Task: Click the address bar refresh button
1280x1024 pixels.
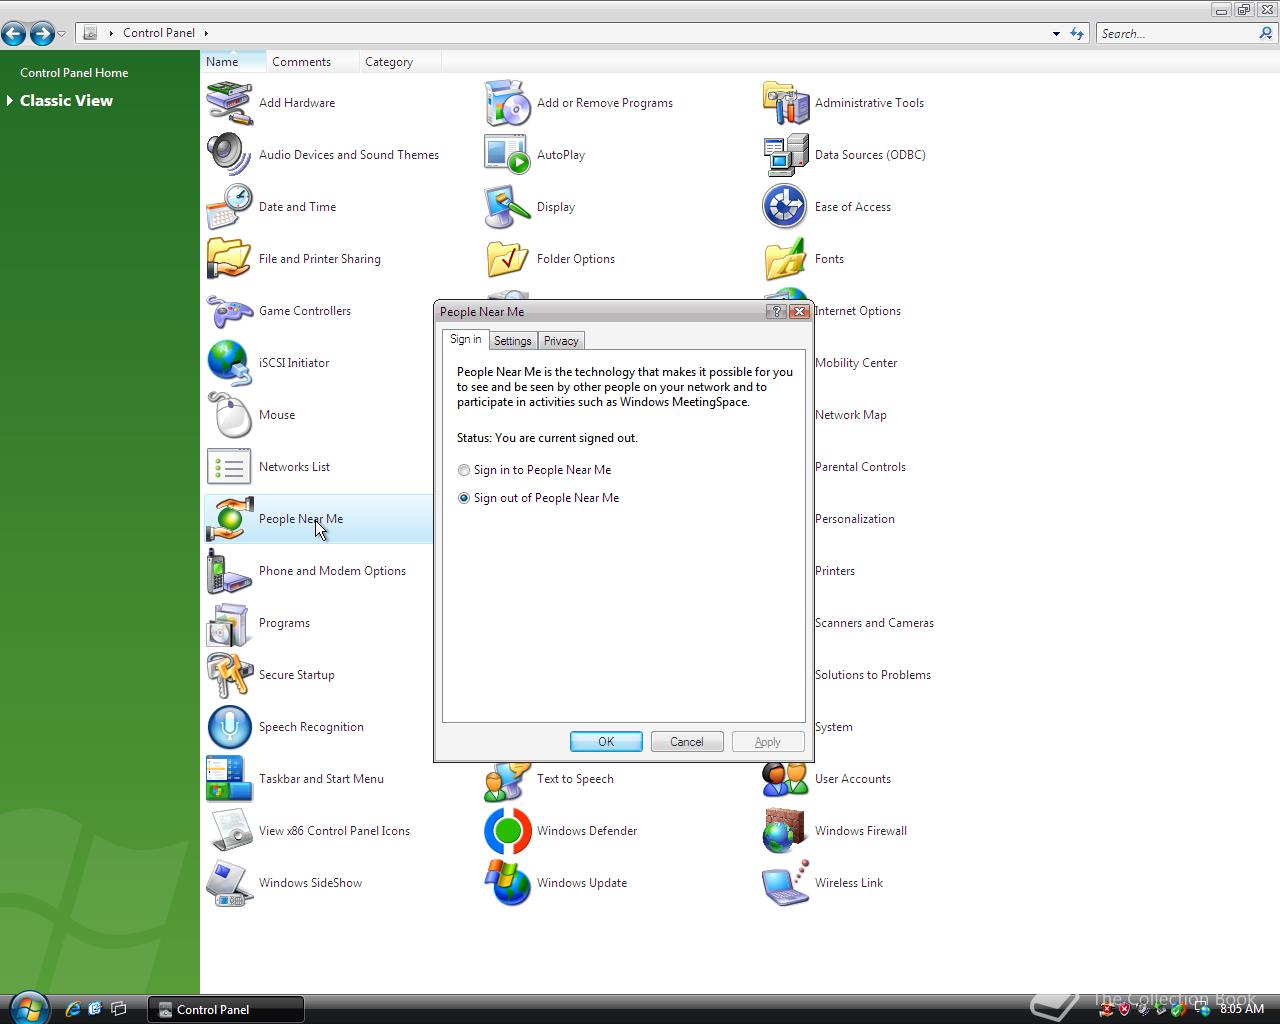Action: tap(1077, 34)
